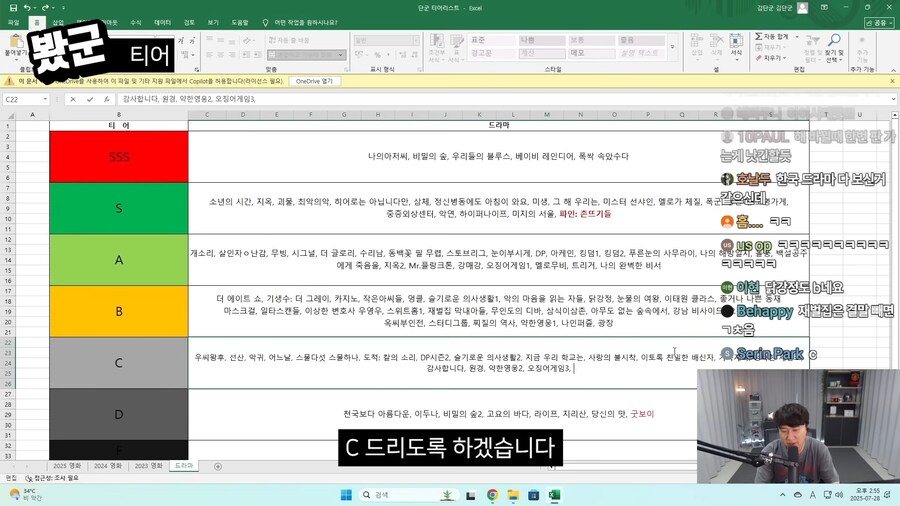Open the number format combo box
Viewport: 900px width, 506px height.
pyautogui.click(x=386, y=40)
